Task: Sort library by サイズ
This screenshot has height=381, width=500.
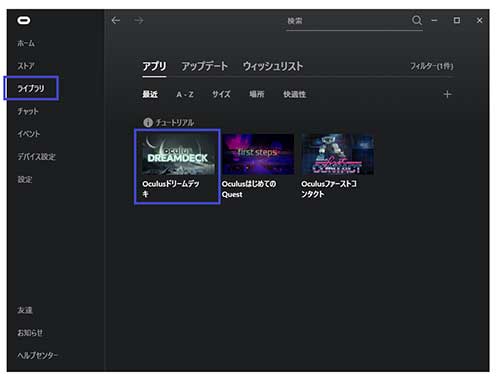Action: 221,94
